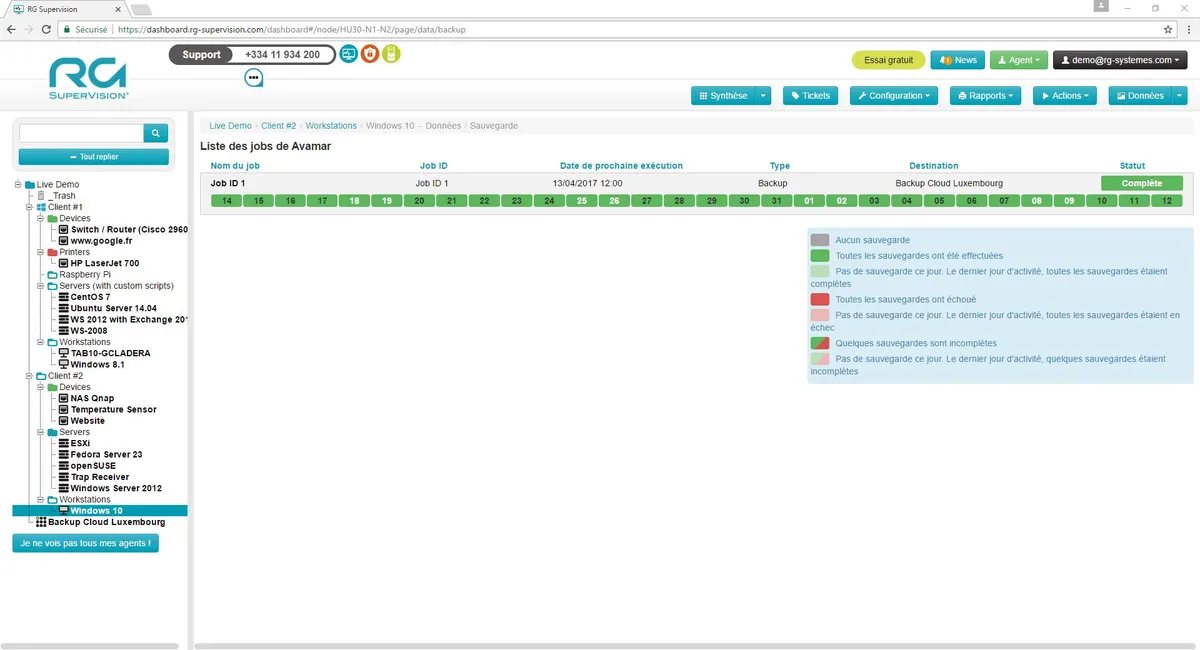
Task: Select the Windows Server 2012 node
Action: (116, 488)
